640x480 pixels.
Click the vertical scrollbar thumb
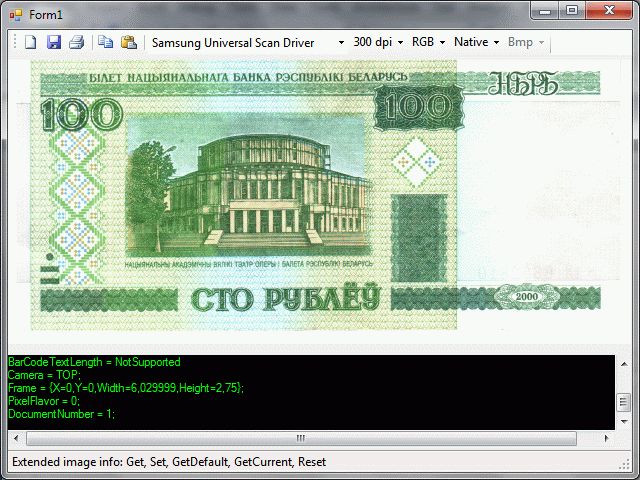click(x=624, y=402)
